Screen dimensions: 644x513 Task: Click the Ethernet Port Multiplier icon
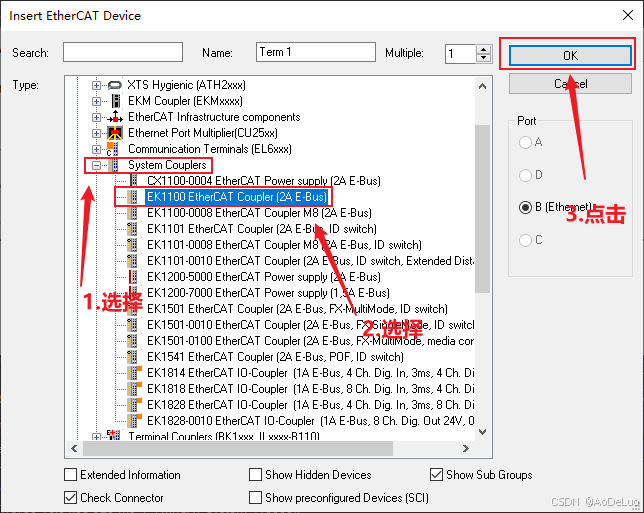point(115,133)
